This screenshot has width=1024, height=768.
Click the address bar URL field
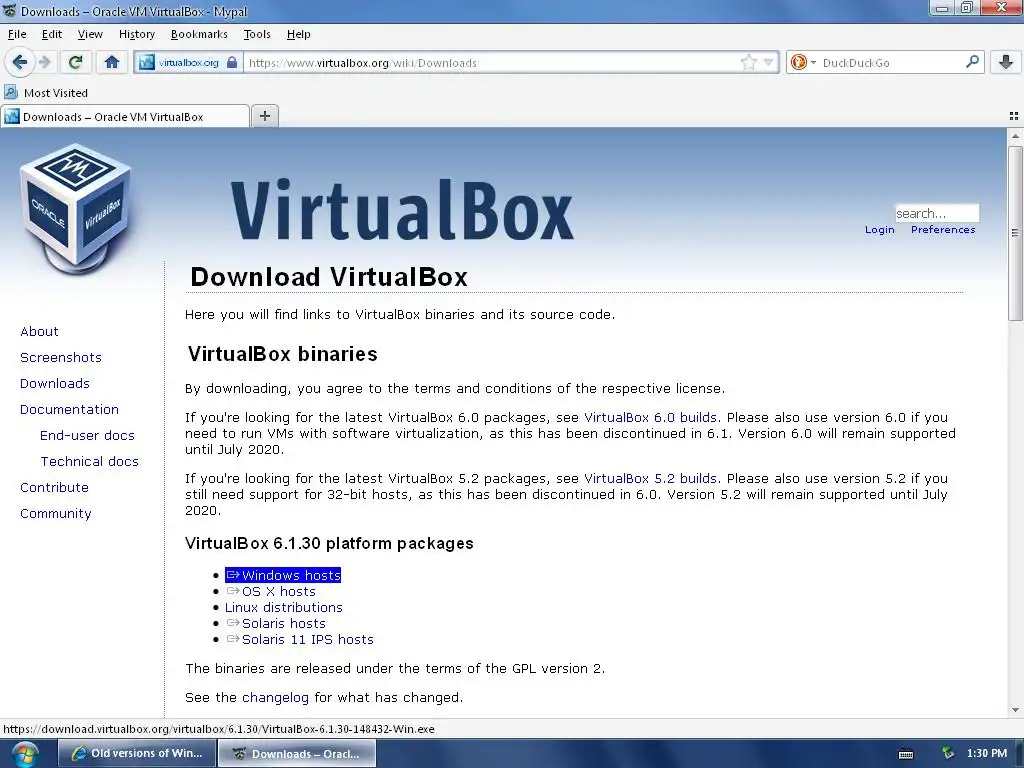click(490, 63)
